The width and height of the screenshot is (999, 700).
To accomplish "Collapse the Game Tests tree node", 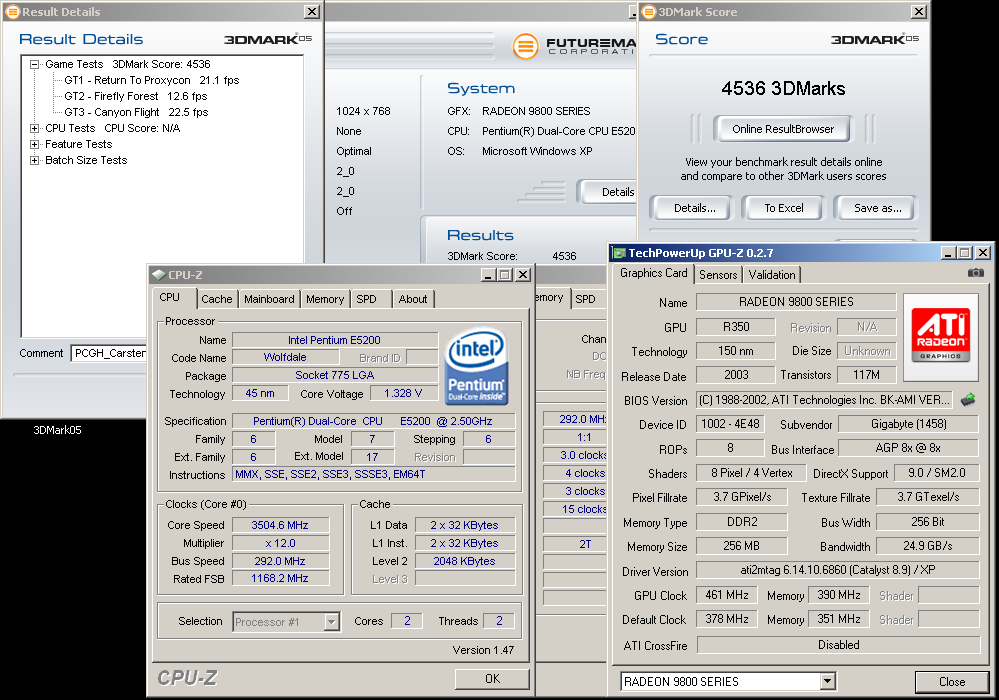I will click(34, 64).
